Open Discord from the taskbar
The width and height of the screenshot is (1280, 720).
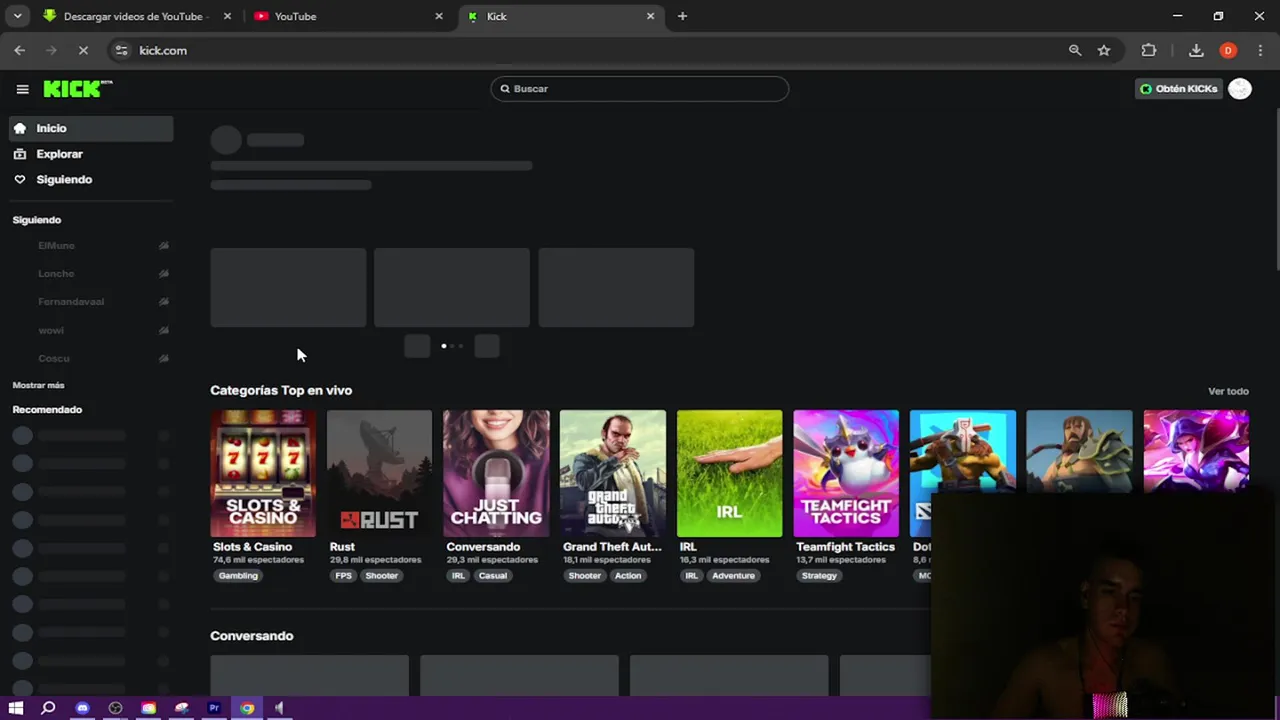(82, 708)
